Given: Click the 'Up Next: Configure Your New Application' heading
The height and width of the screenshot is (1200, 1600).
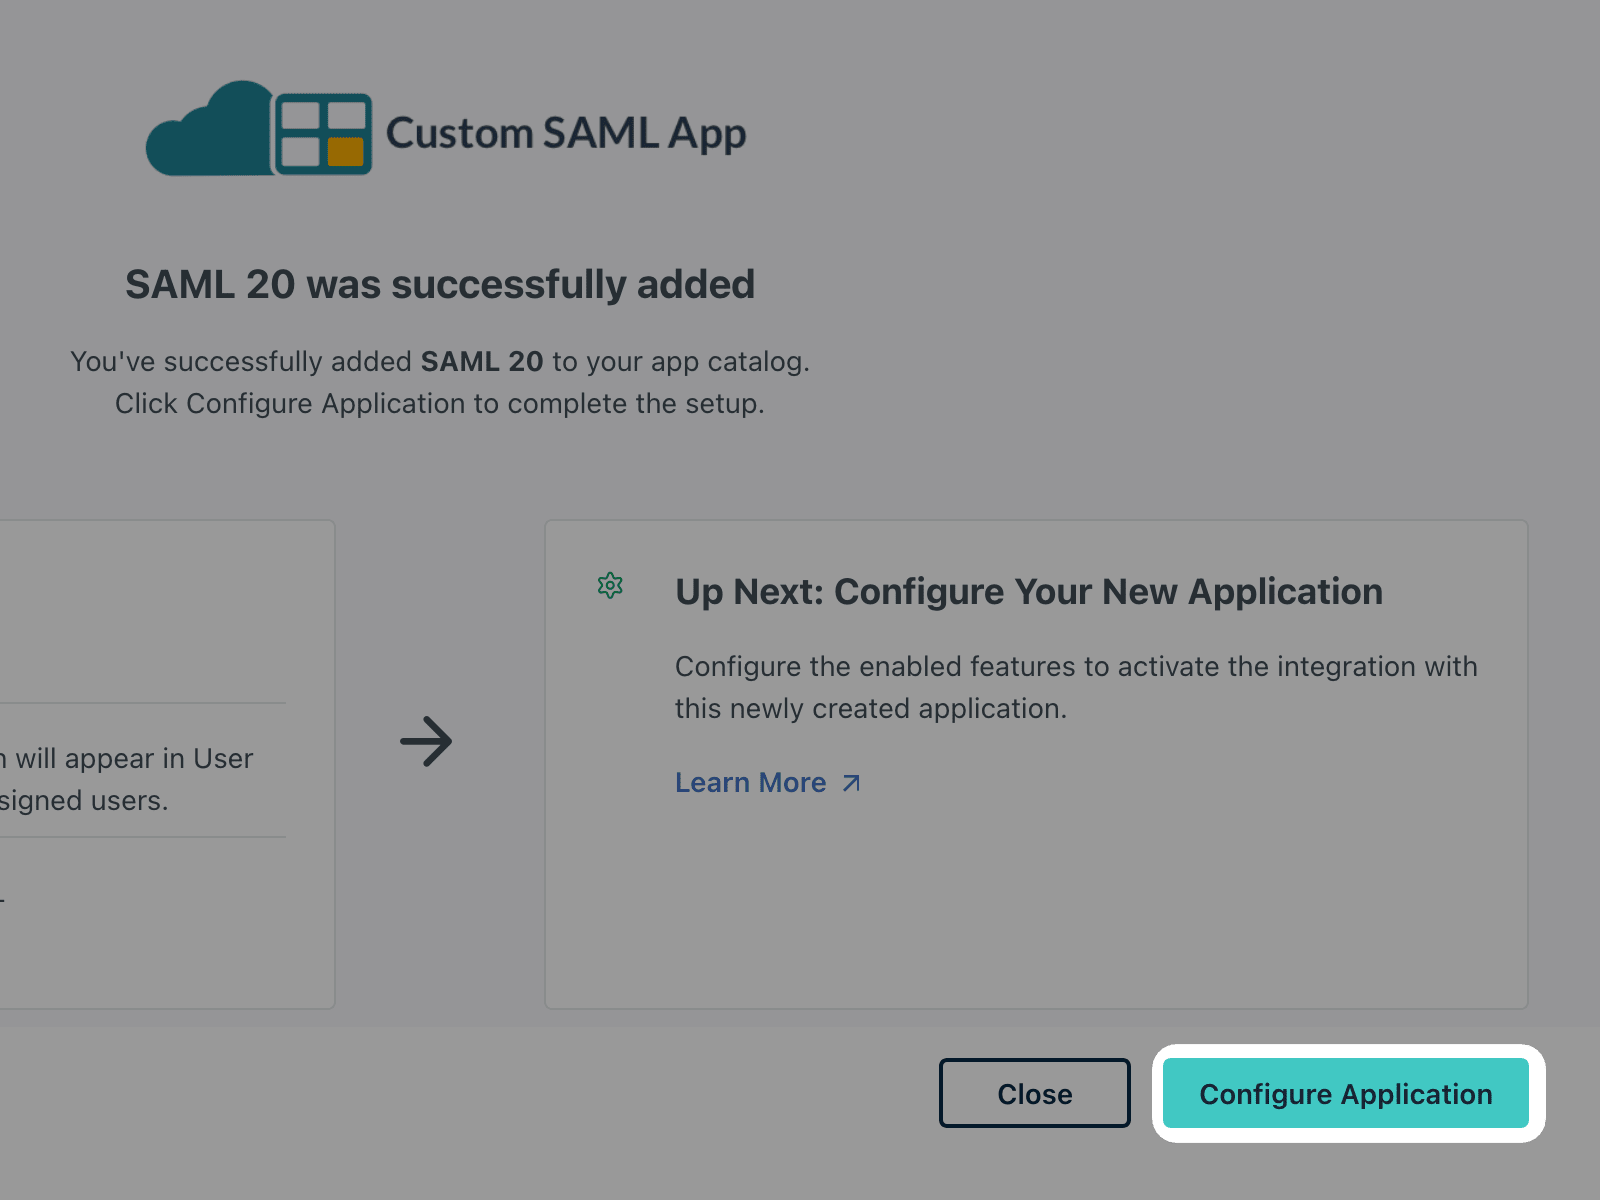Looking at the screenshot, I should pyautogui.click(x=1028, y=592).
